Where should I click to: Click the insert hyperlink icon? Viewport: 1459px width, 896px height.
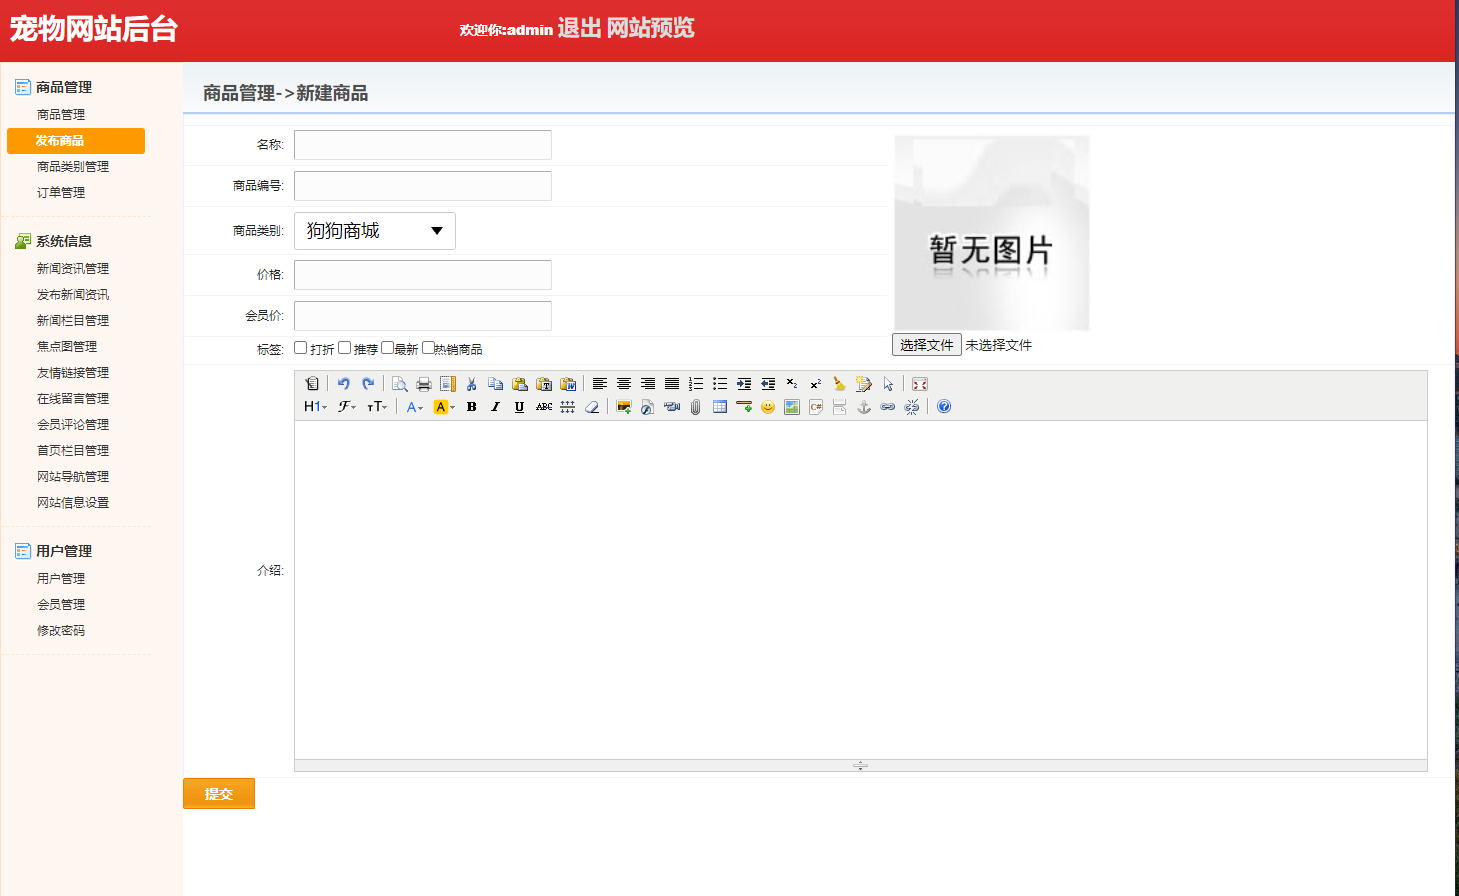[x=886, y=406]
